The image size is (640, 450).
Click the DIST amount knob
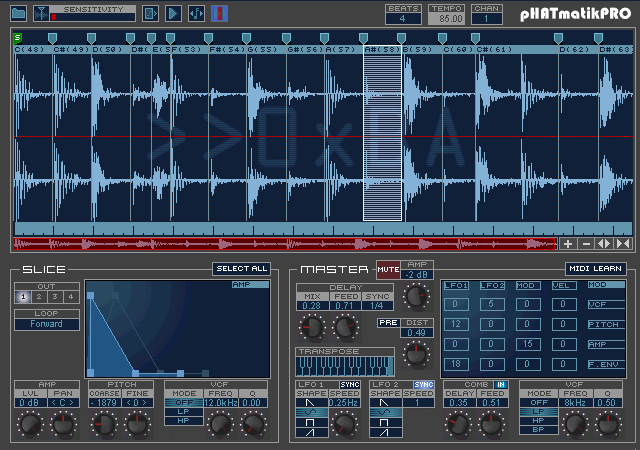416,354
